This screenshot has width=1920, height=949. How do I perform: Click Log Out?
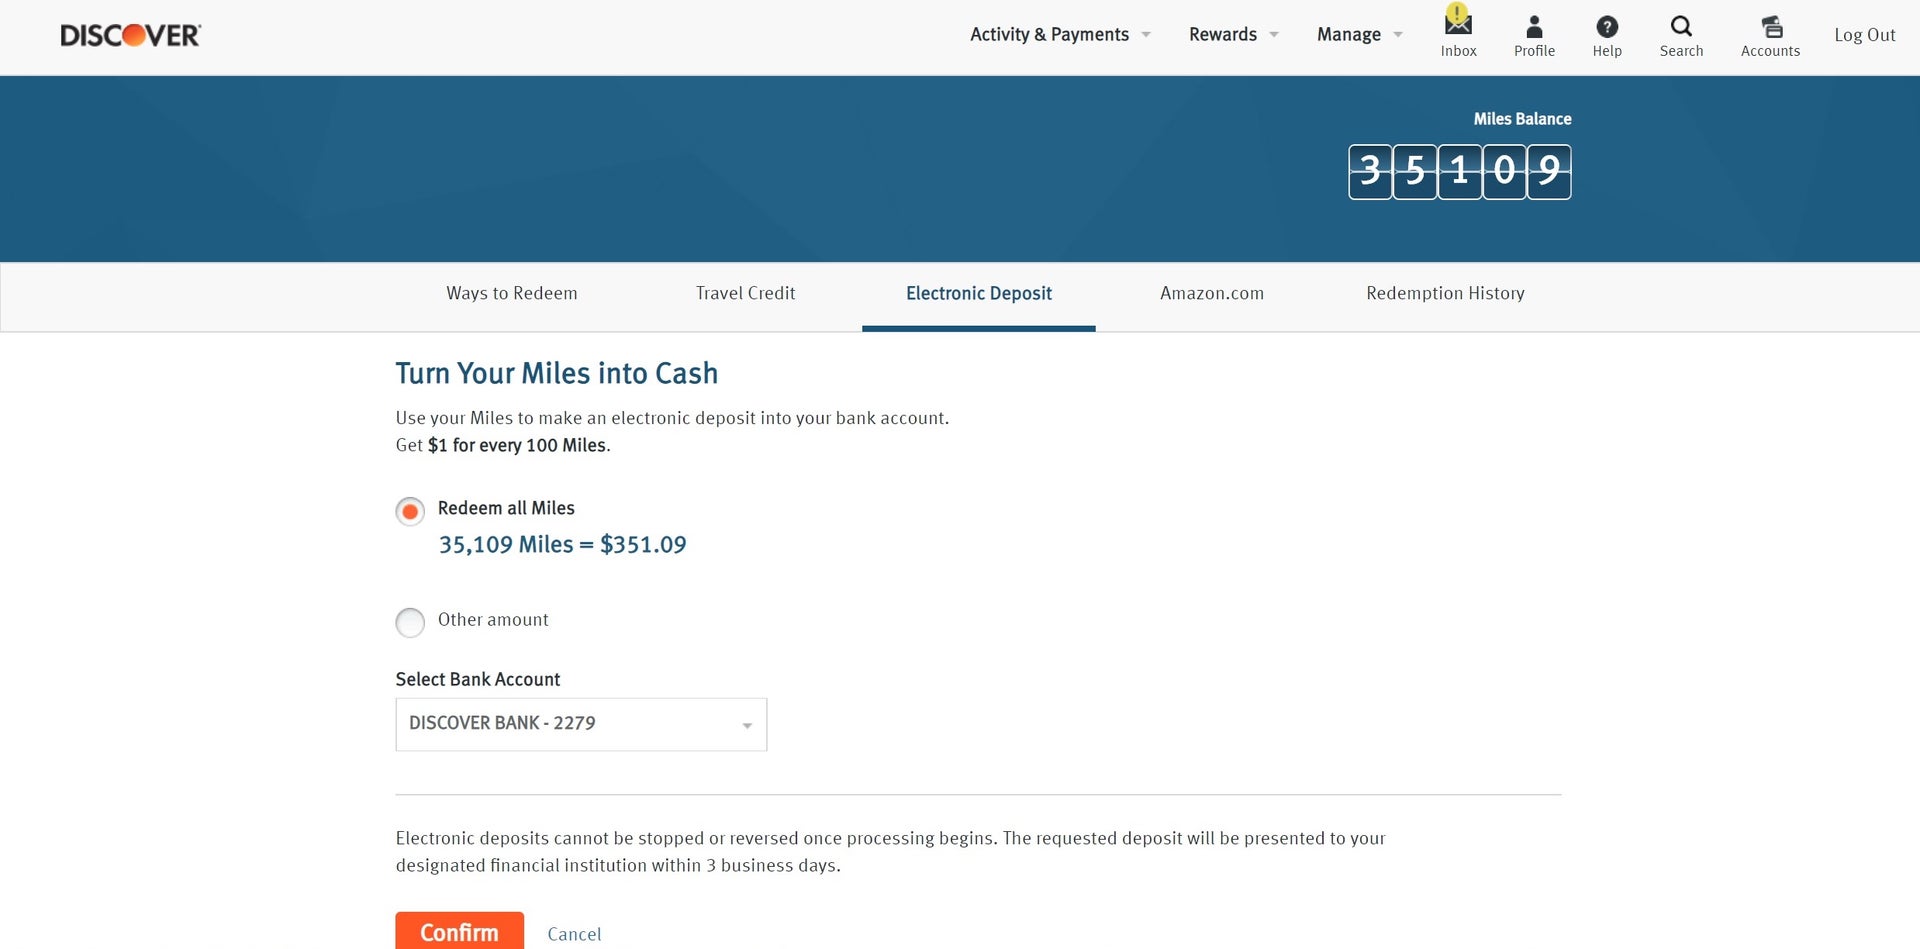pos(1864,34)
